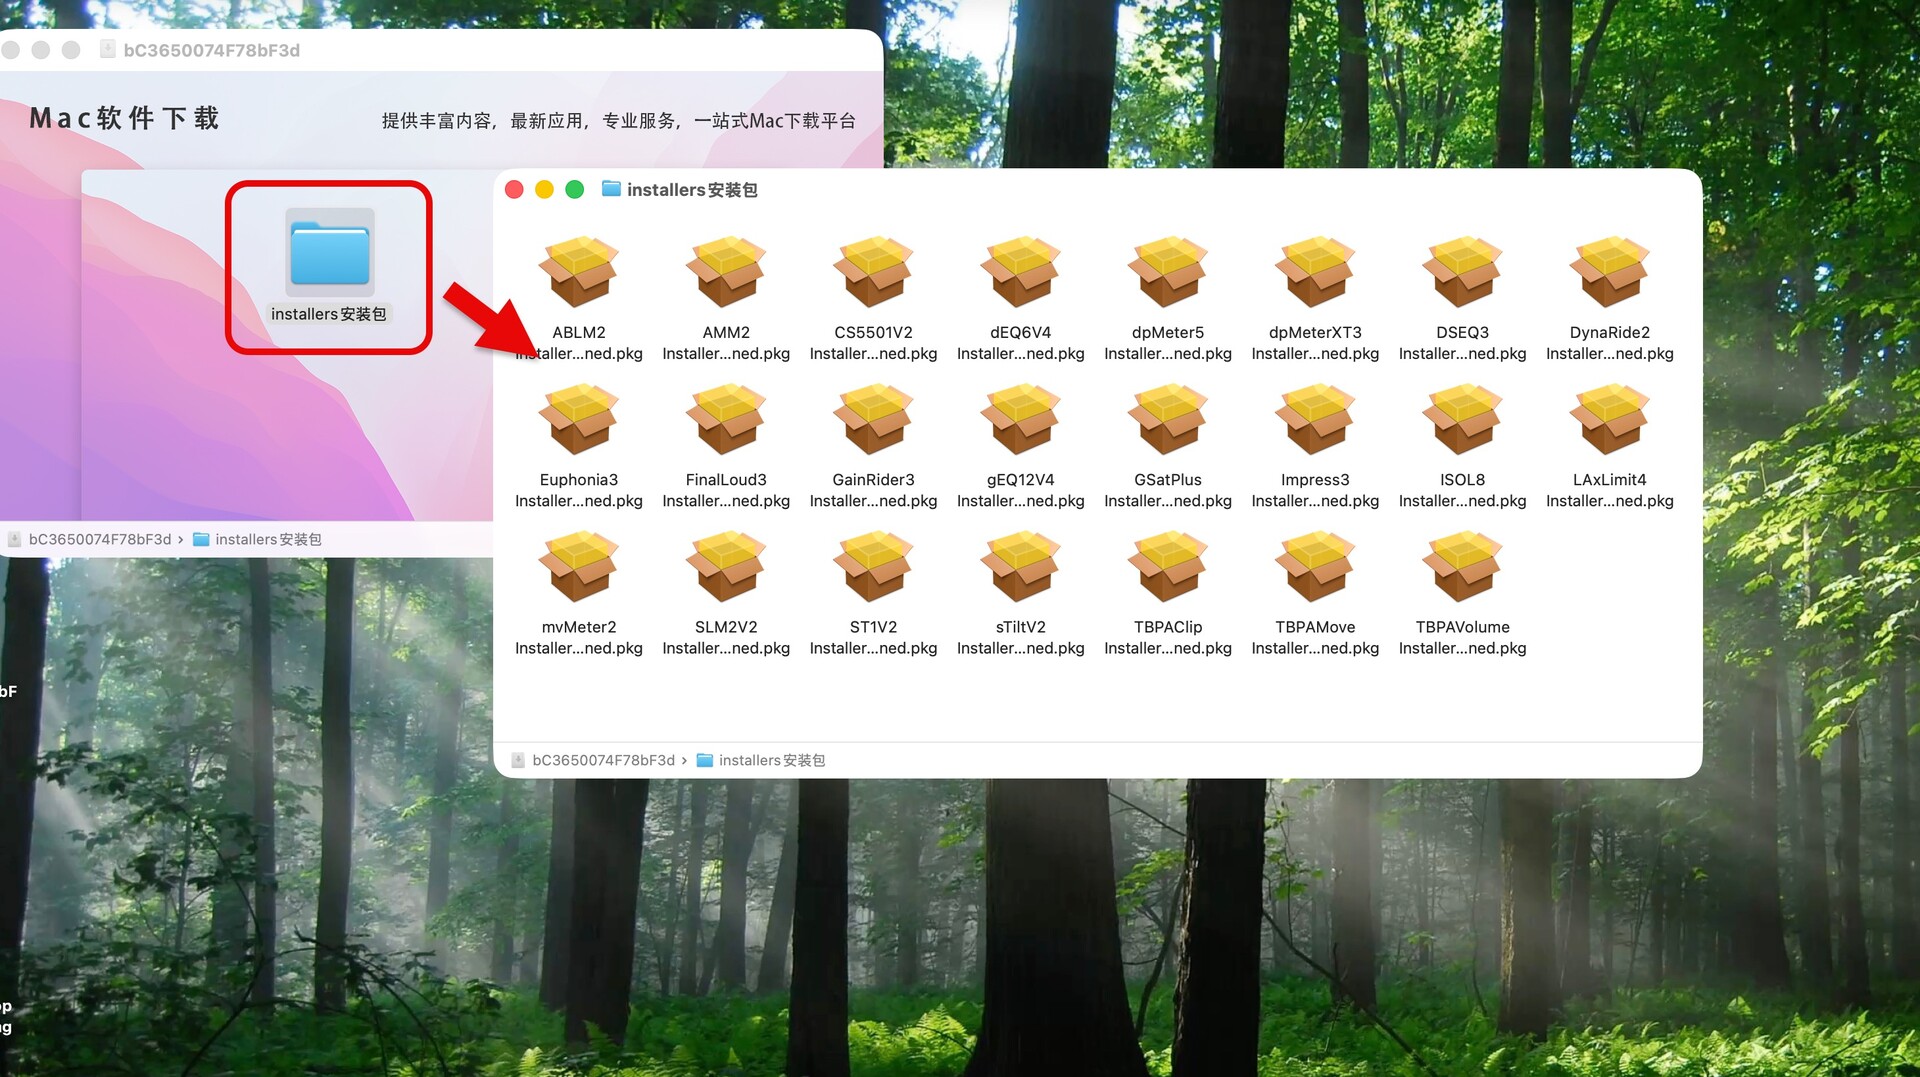Screen dimensions: 1920x1077
Task: Click installers安装包 in the right window path bar
Action: pyautogui.click(x=770, y=761)
